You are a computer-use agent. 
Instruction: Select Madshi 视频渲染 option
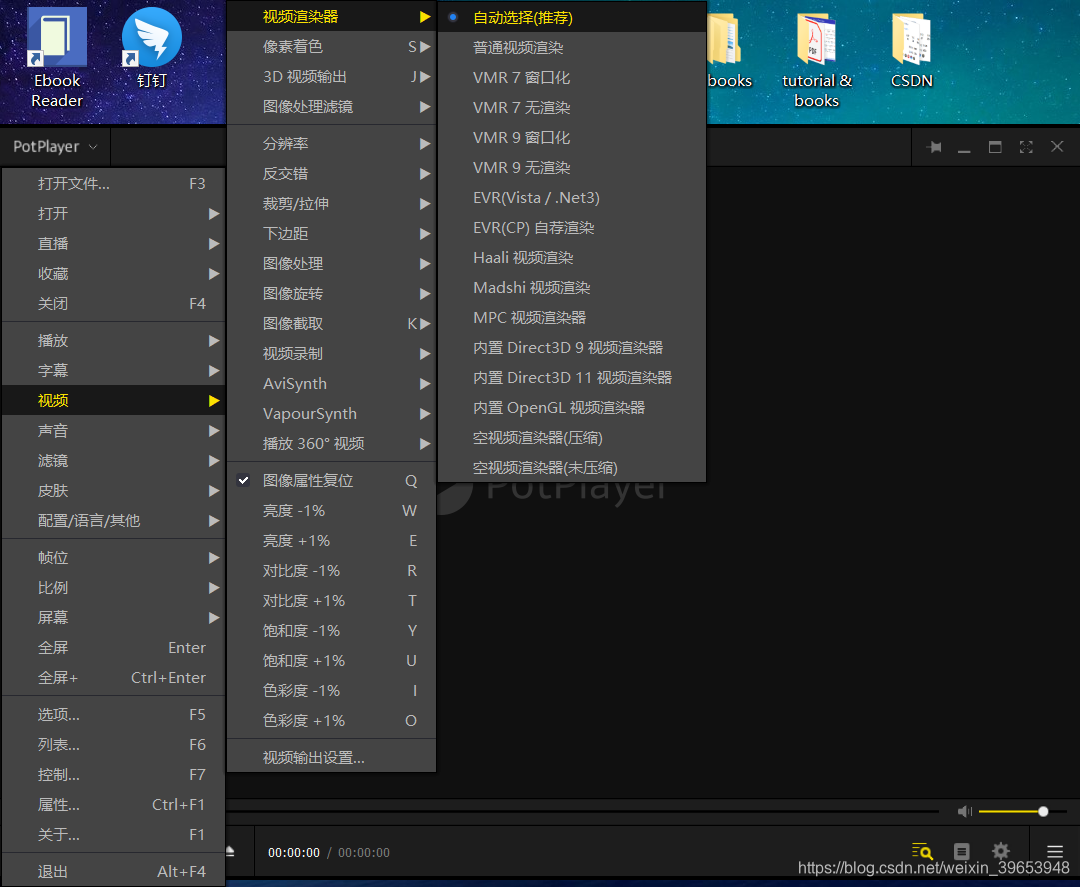point(572,287)
